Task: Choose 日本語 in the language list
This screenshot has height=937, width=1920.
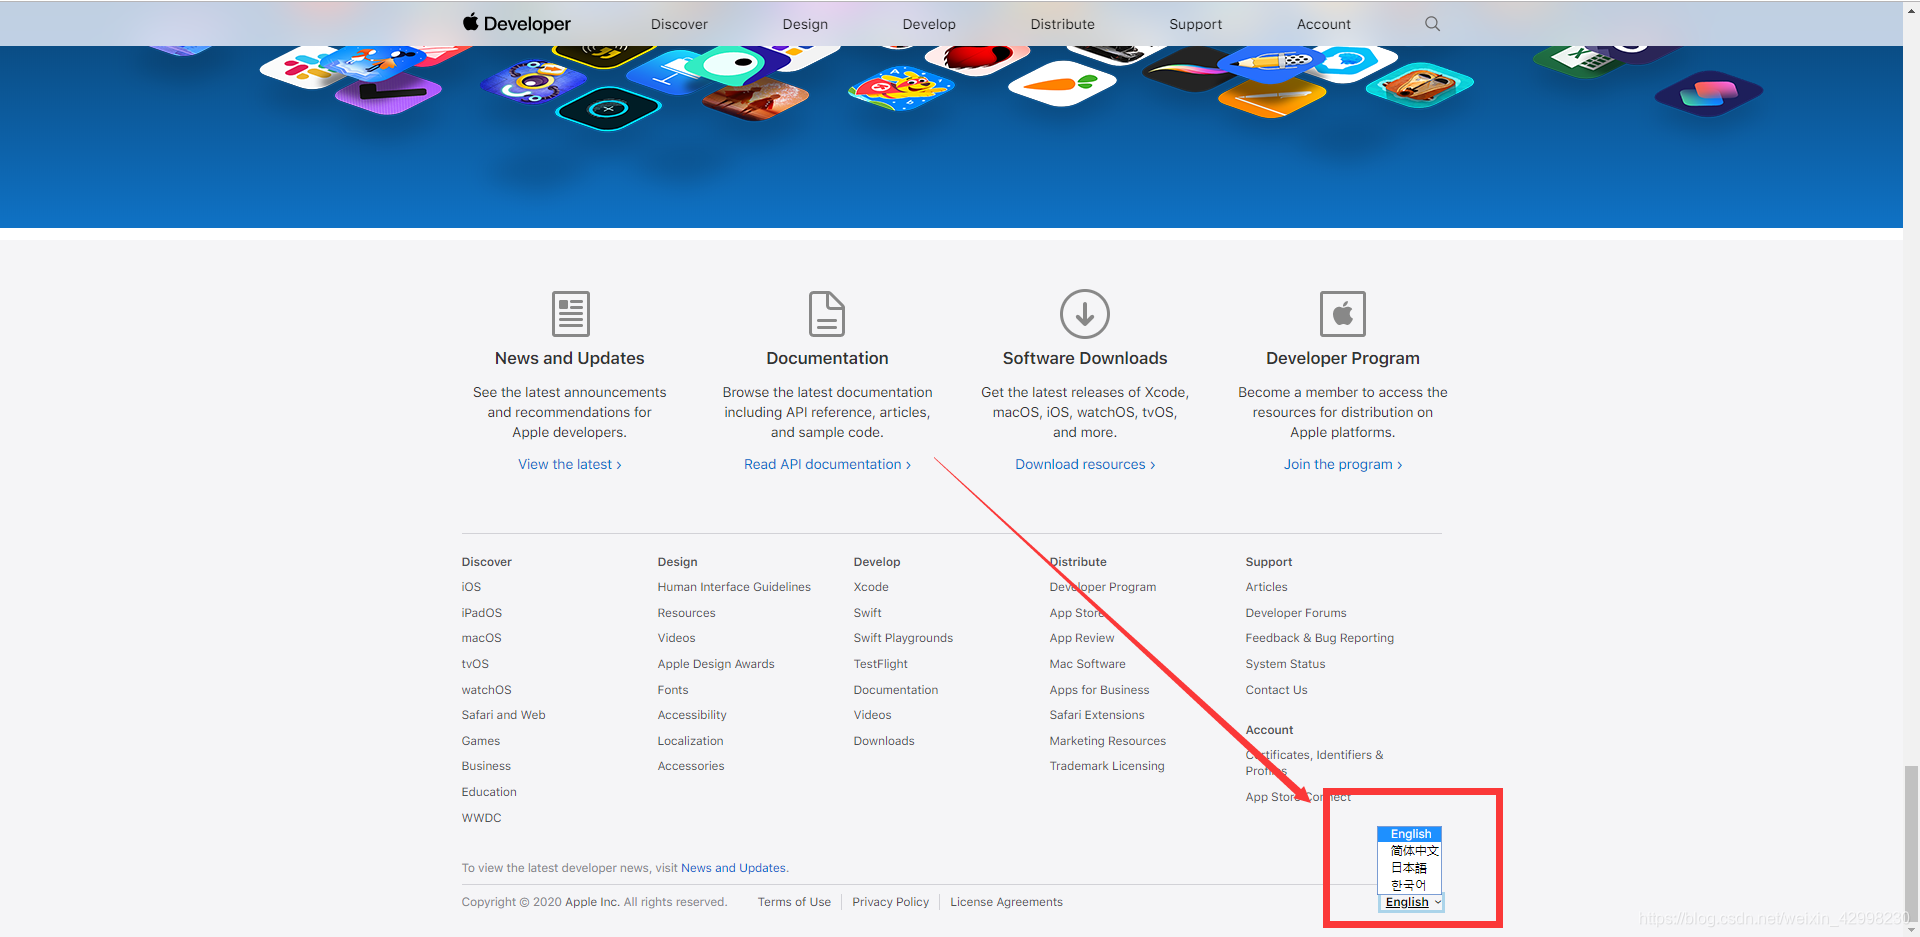Action: click(1410, 868)
